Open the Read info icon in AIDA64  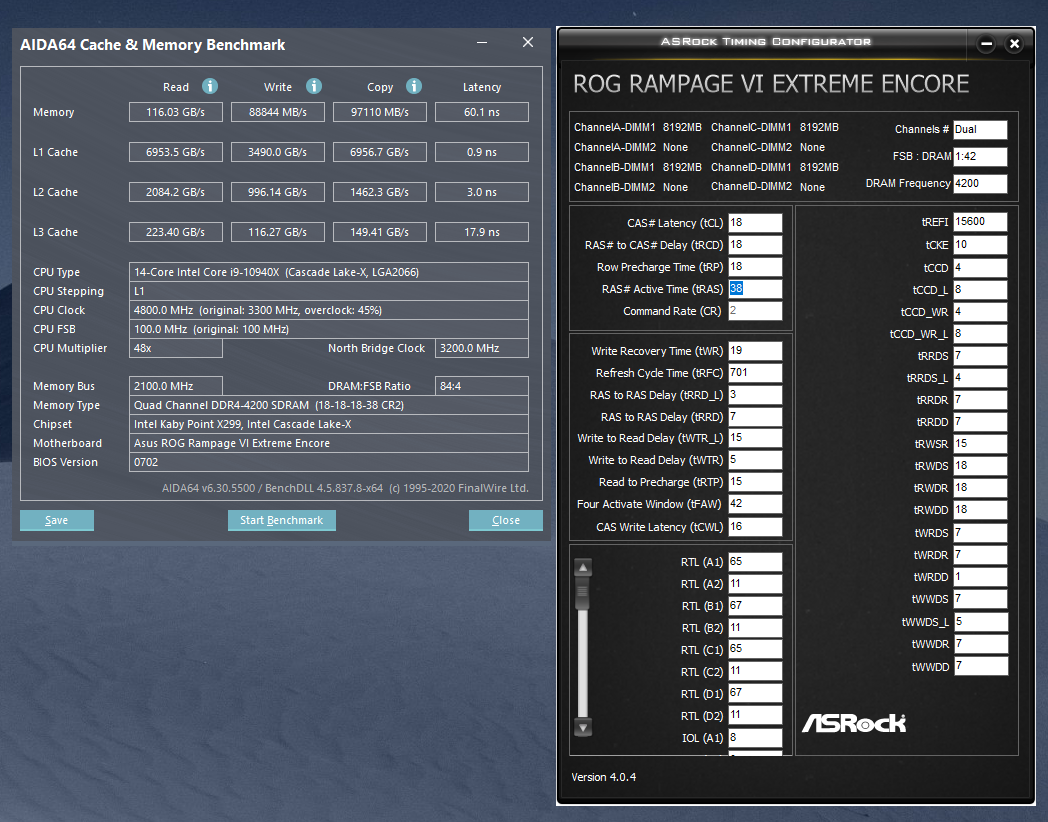click(210, 86)
